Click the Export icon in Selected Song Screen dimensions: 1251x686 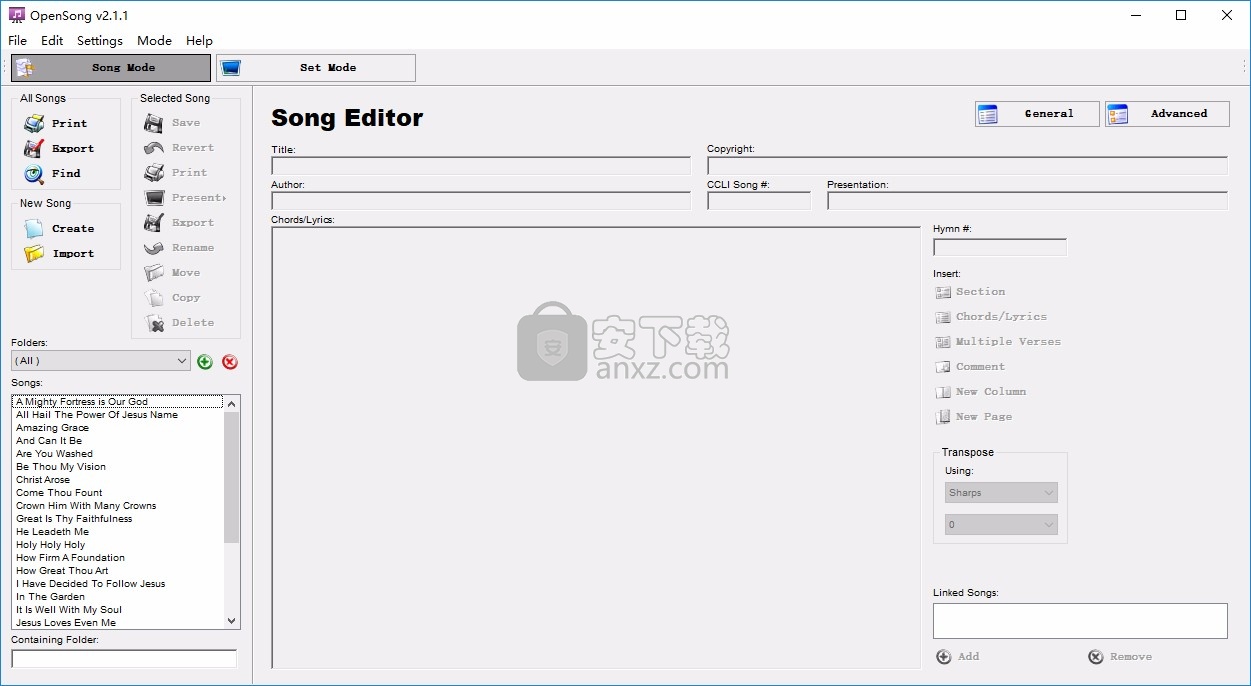(x=154, y=223)
